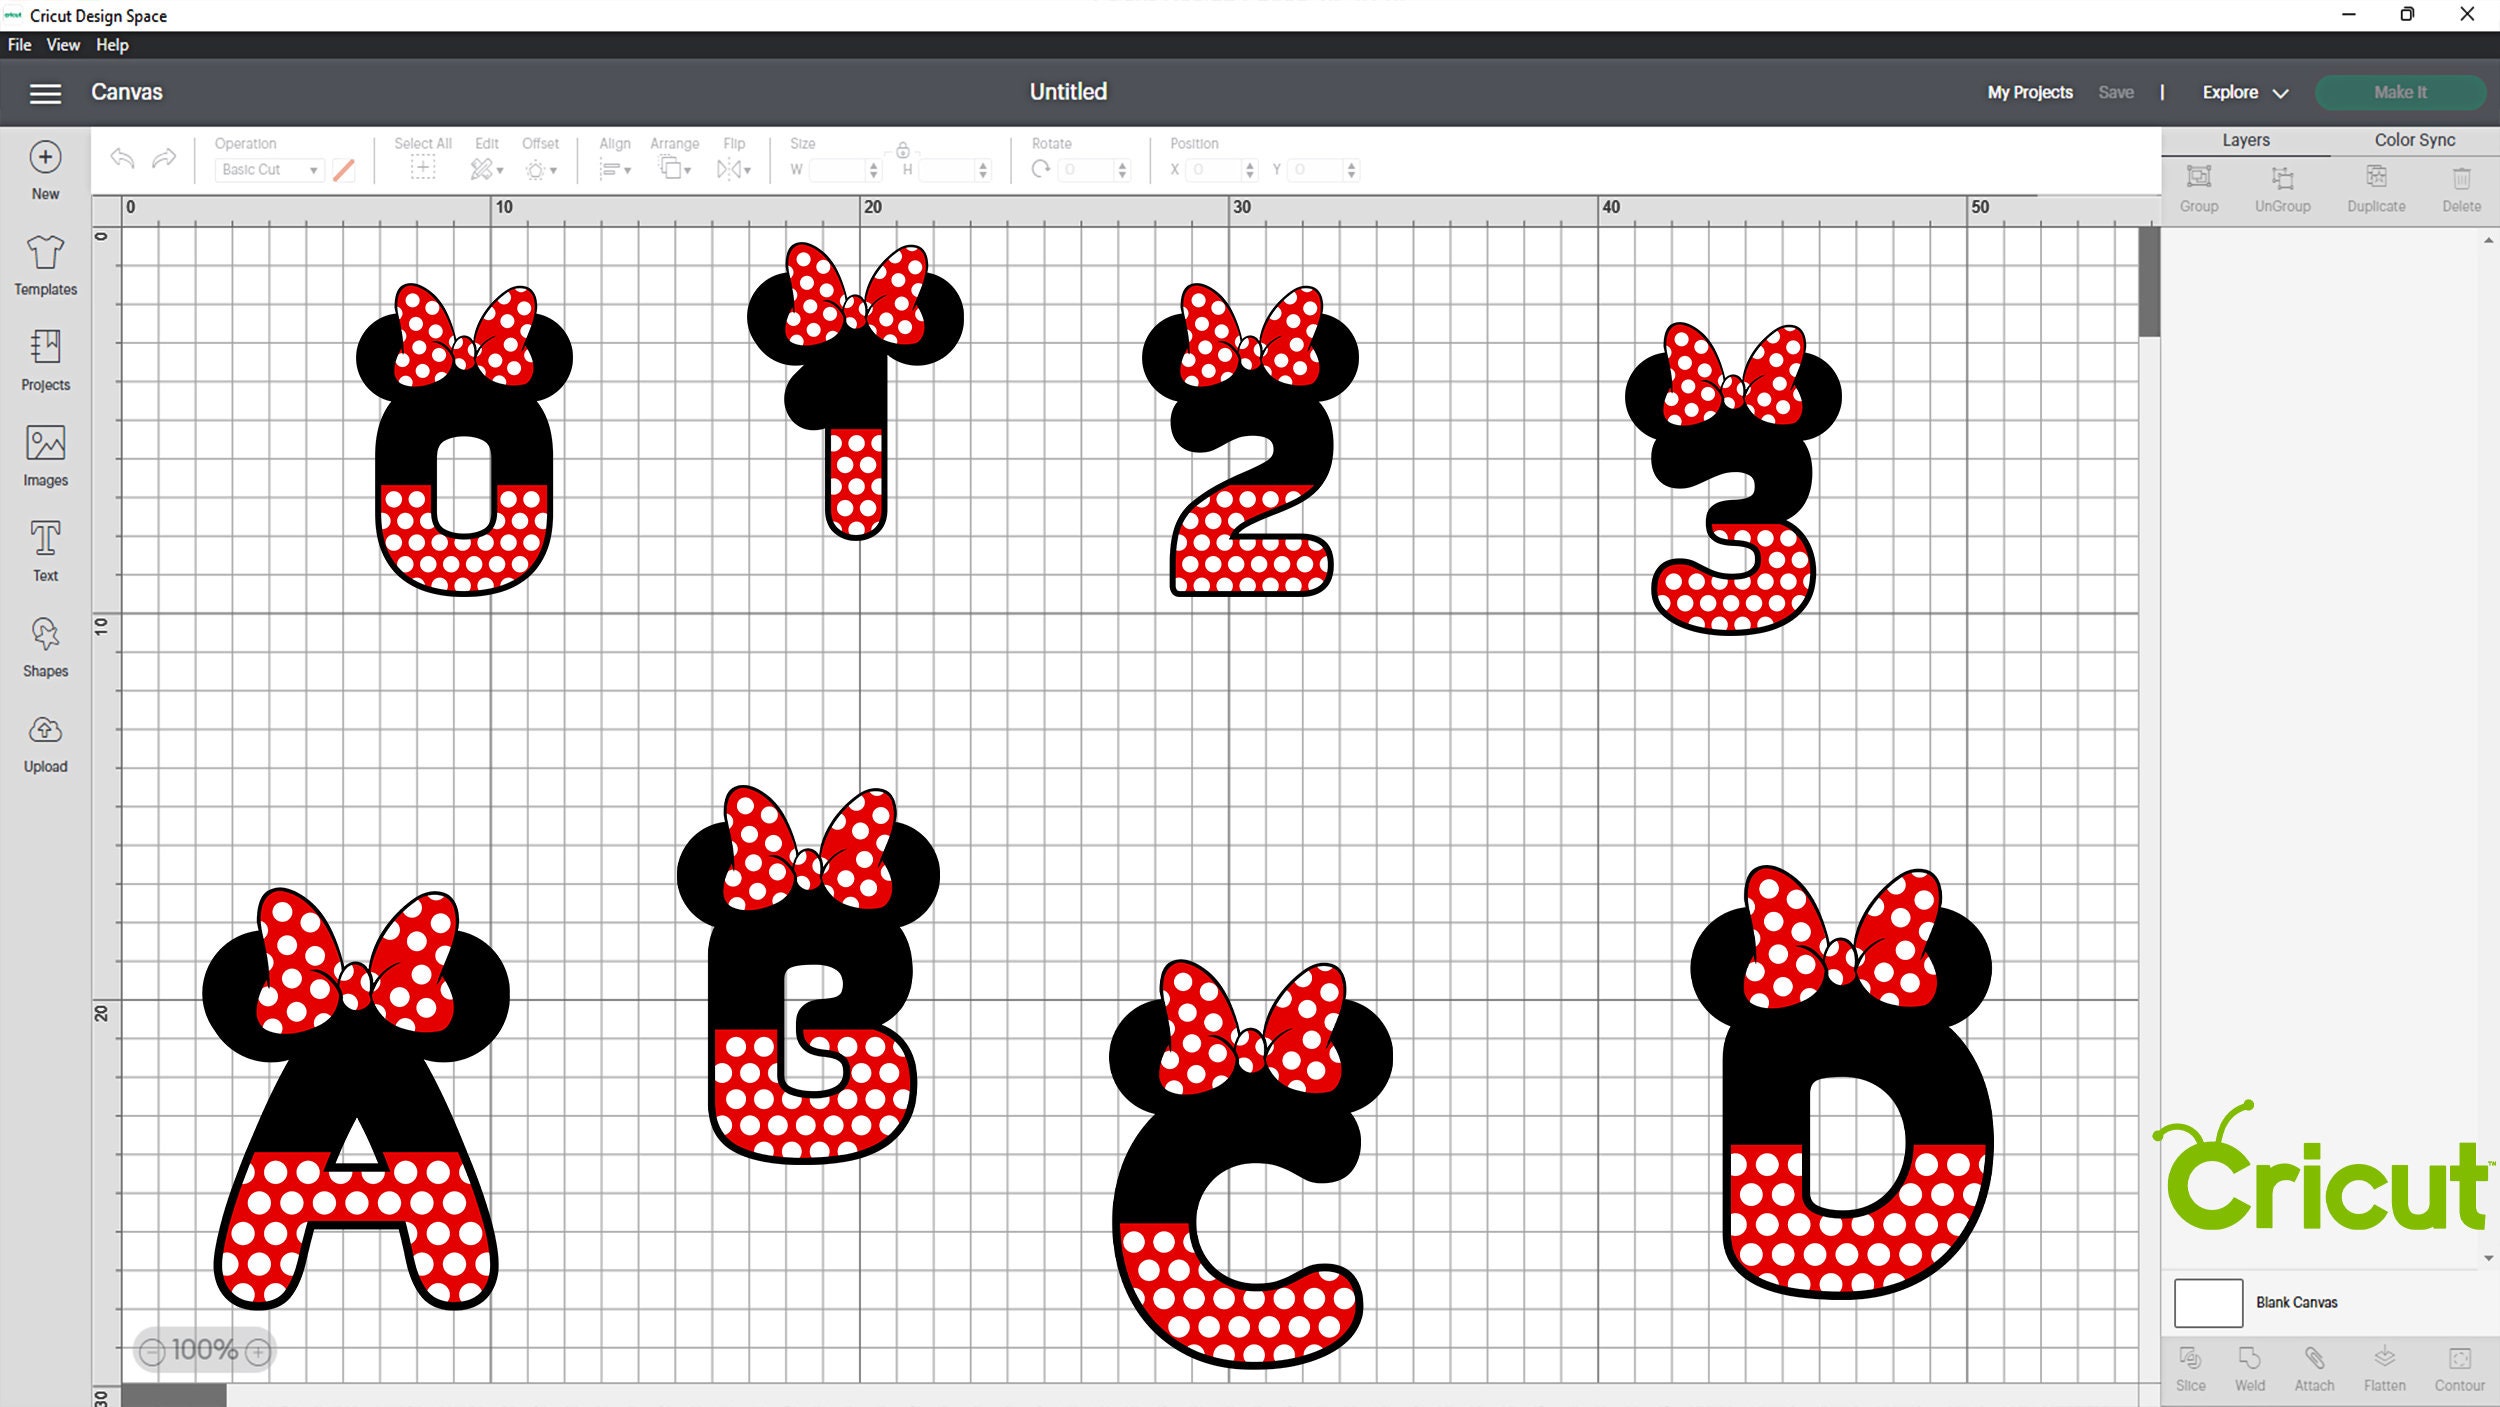Image resolution: width=2500 pixels, height=1407 pixels.
Task: Switch to the Color Sync tab
Action: click(2415, 140)
